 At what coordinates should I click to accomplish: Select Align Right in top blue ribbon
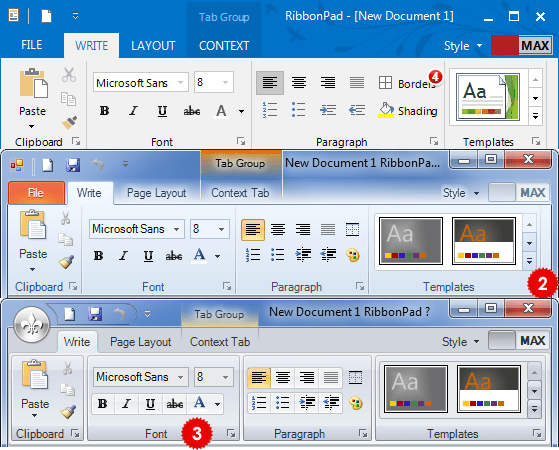coord(328,83)
